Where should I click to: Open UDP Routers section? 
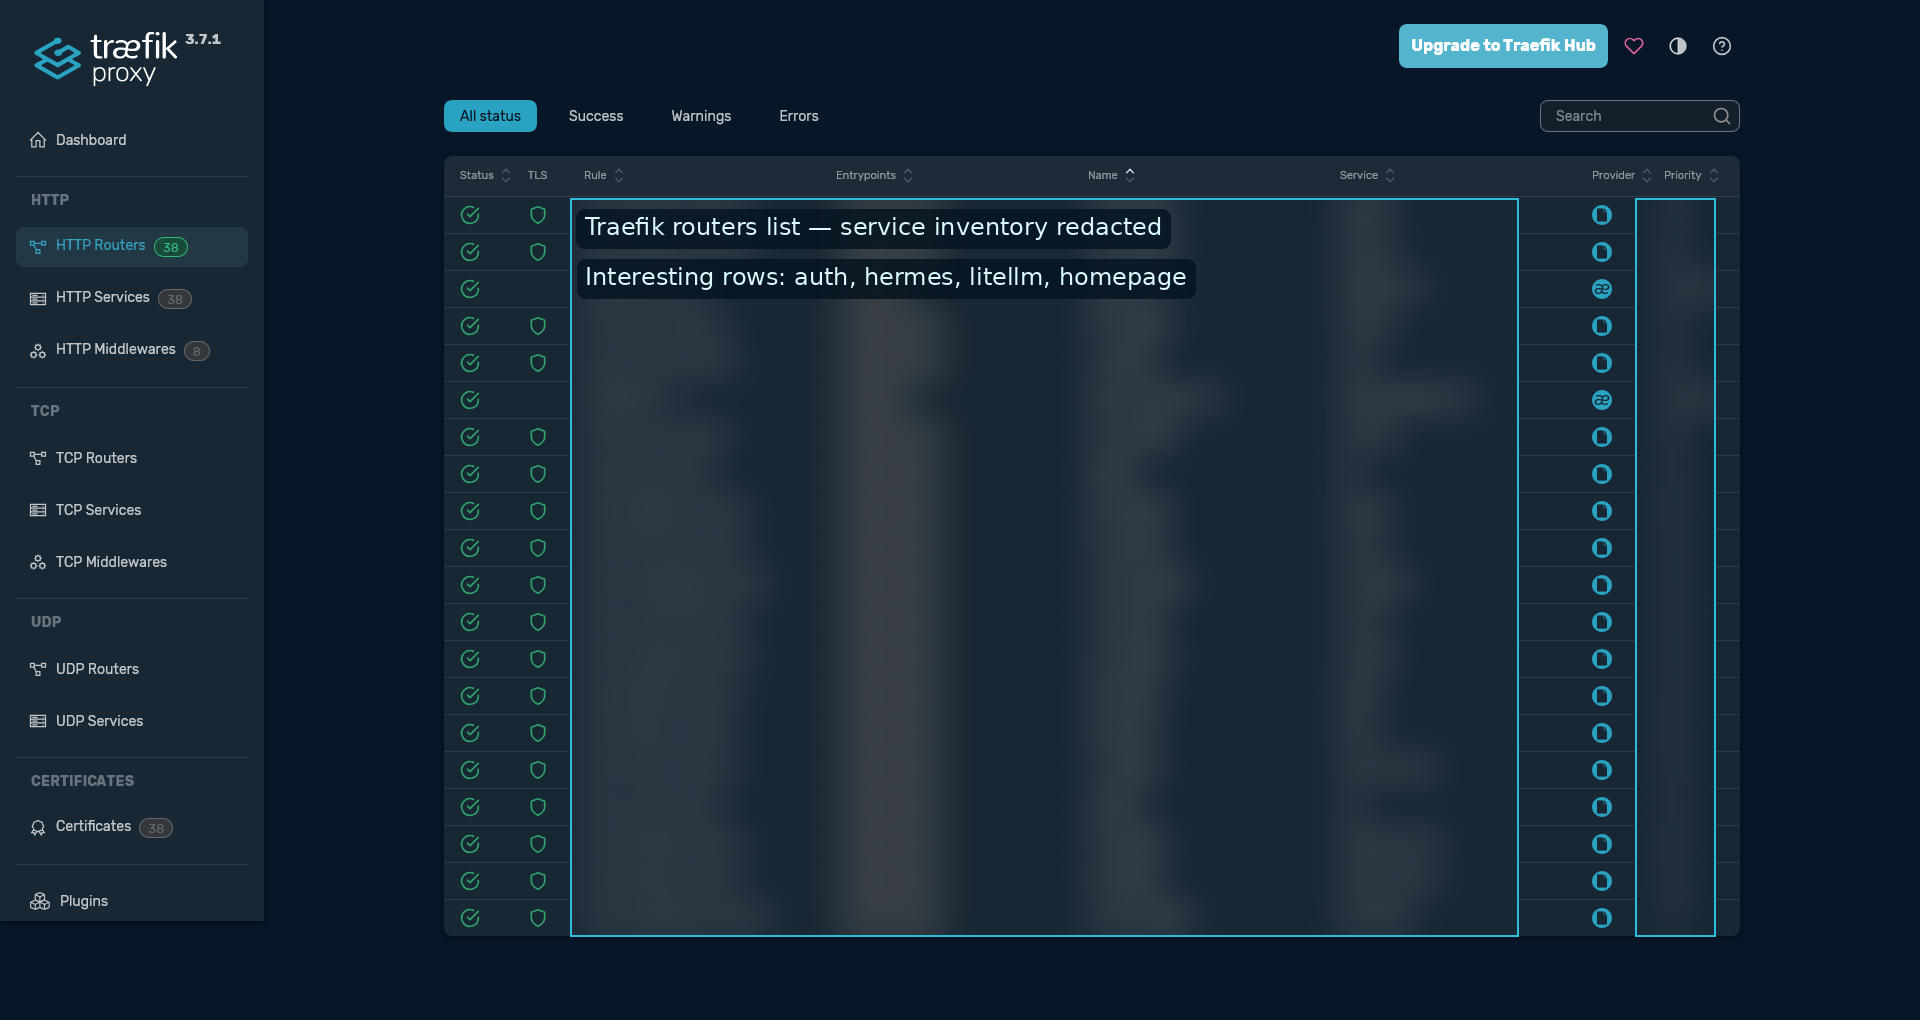click(x=132, y=669)
